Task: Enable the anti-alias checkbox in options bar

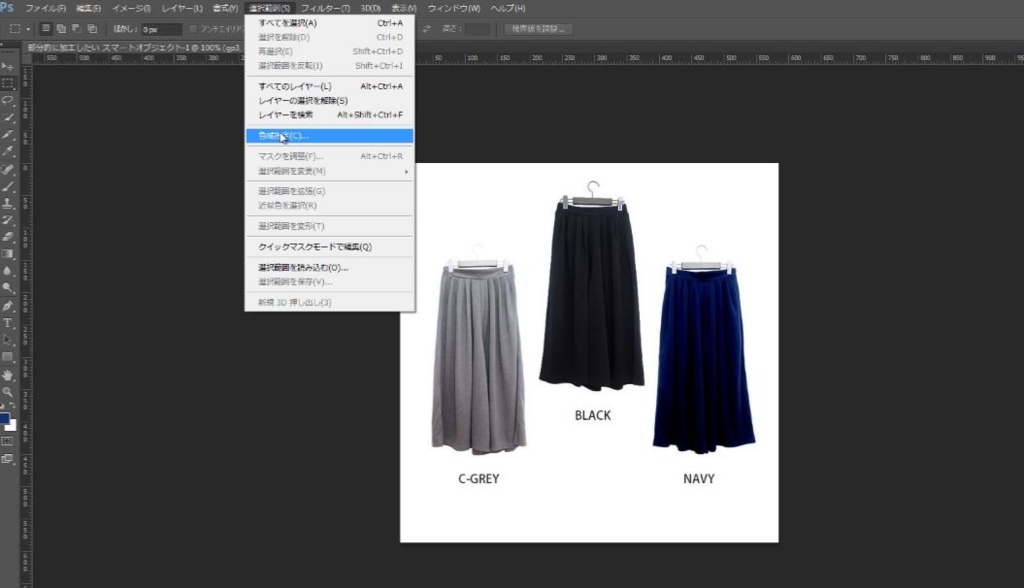Action: coord(192,28)
